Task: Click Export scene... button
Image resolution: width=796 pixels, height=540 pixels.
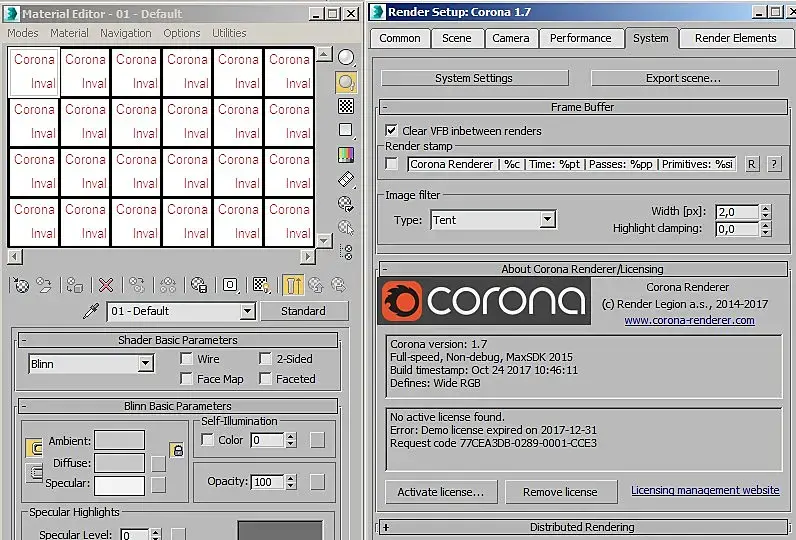Action: coord(684,78)
